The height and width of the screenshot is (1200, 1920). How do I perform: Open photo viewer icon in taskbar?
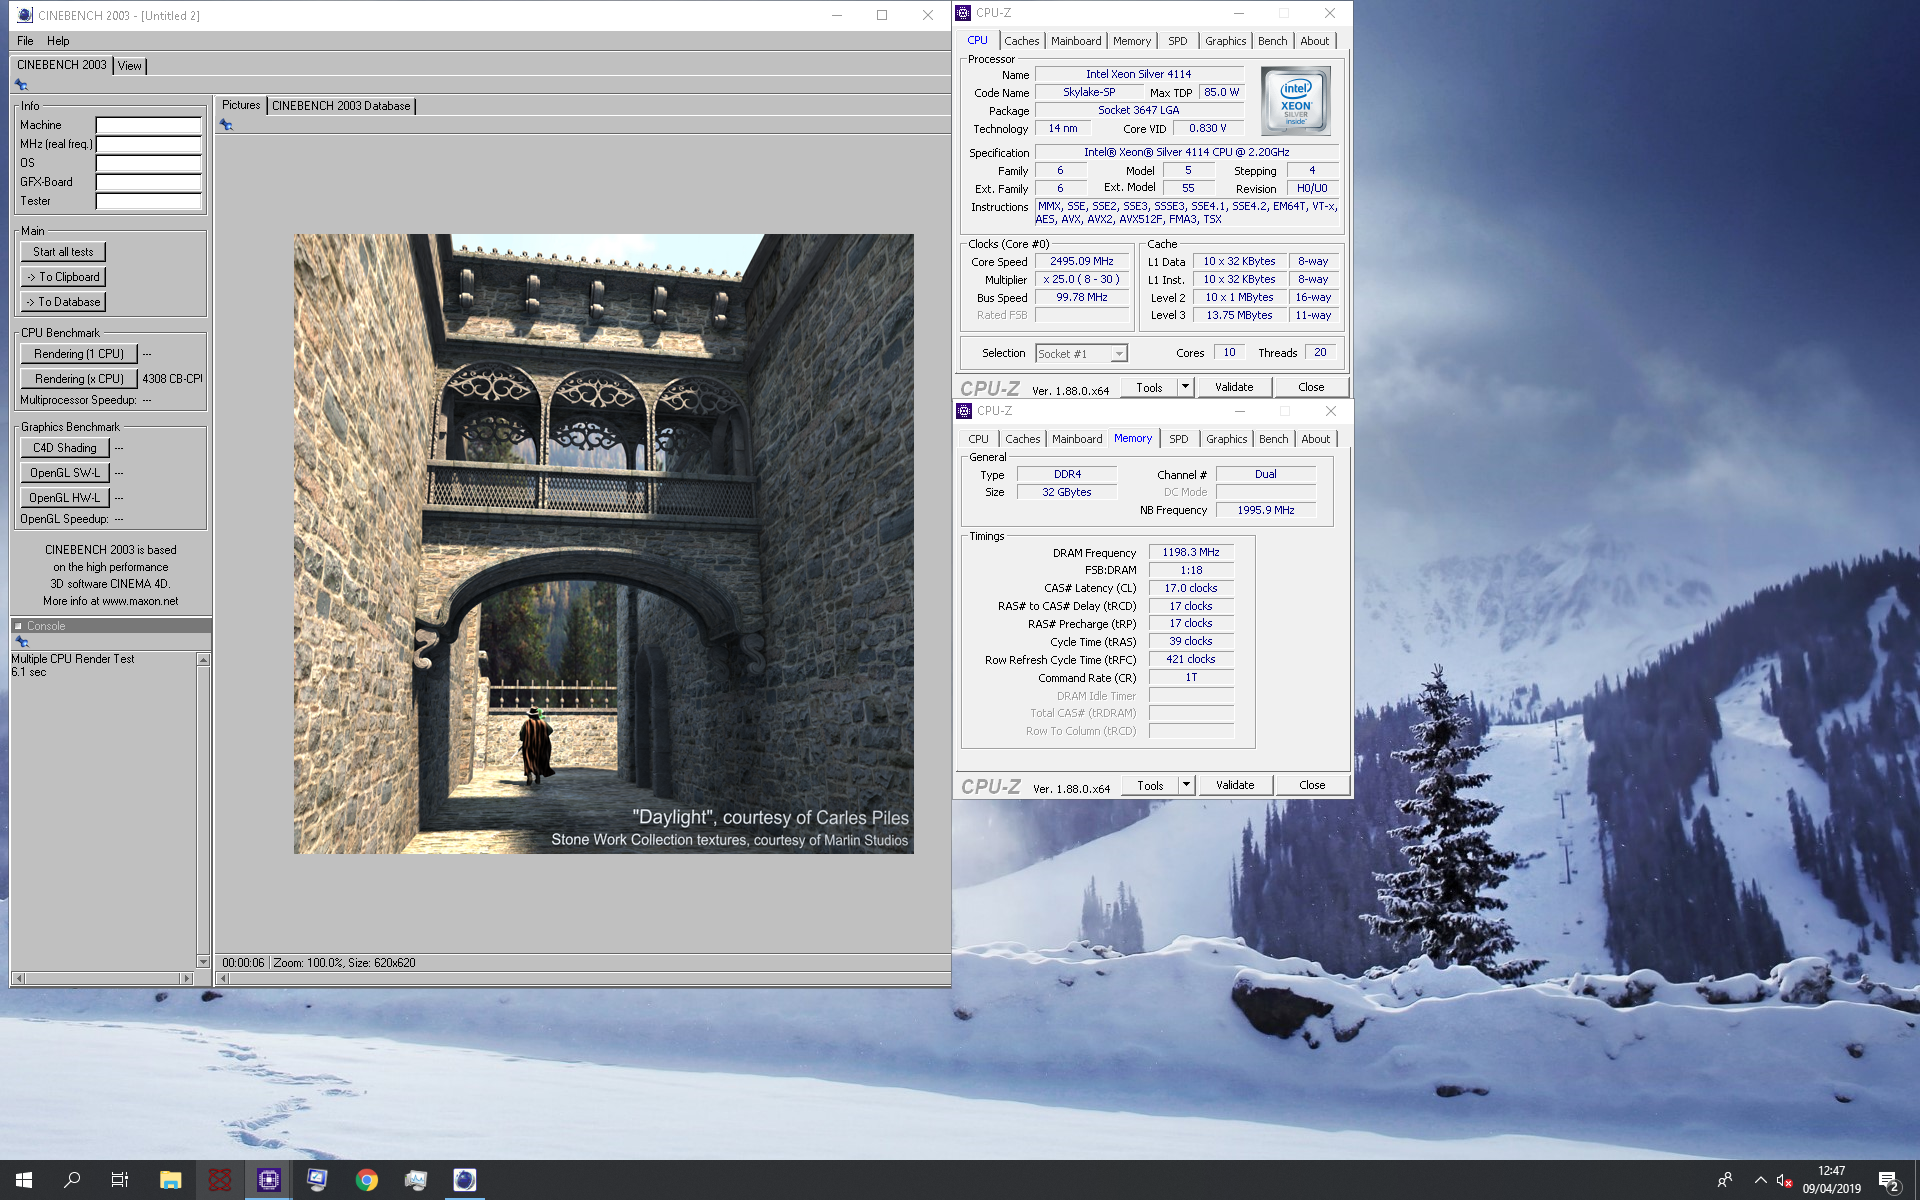click(416, 1180)
